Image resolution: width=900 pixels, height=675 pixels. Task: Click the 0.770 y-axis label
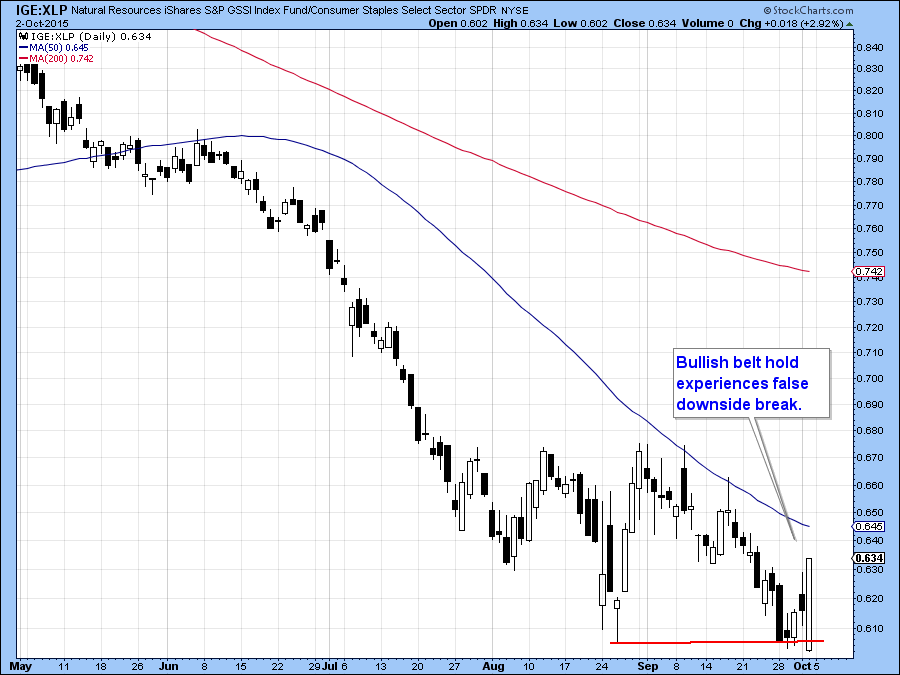(x=870, y=205)
